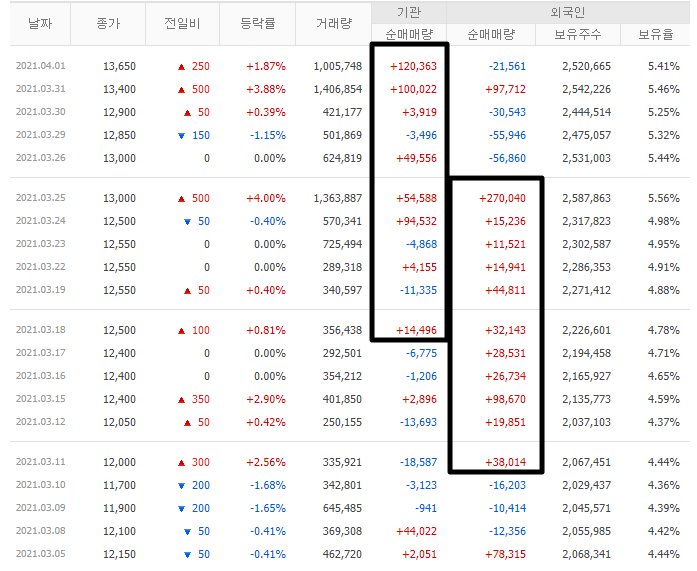Screen dimensions: 697x571
Task: Click the 날짜 column header
Action: point(40,23)
